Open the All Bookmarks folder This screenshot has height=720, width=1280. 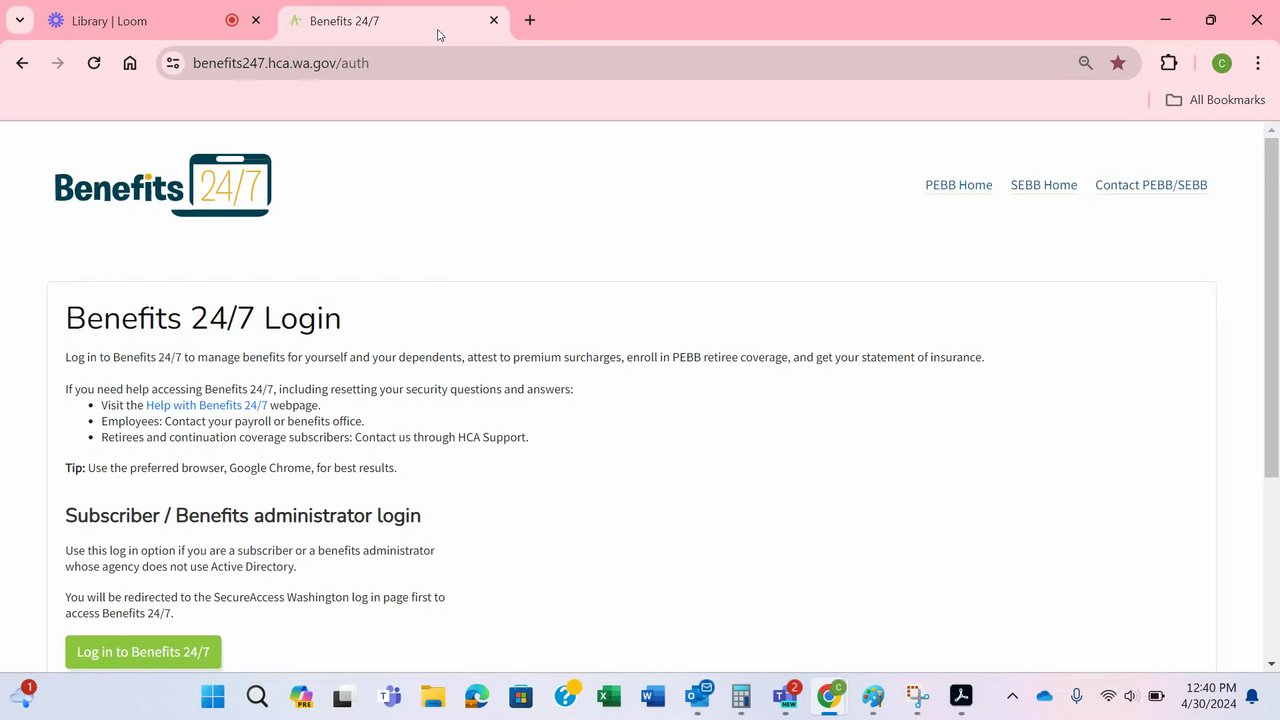coord(1215,100)
